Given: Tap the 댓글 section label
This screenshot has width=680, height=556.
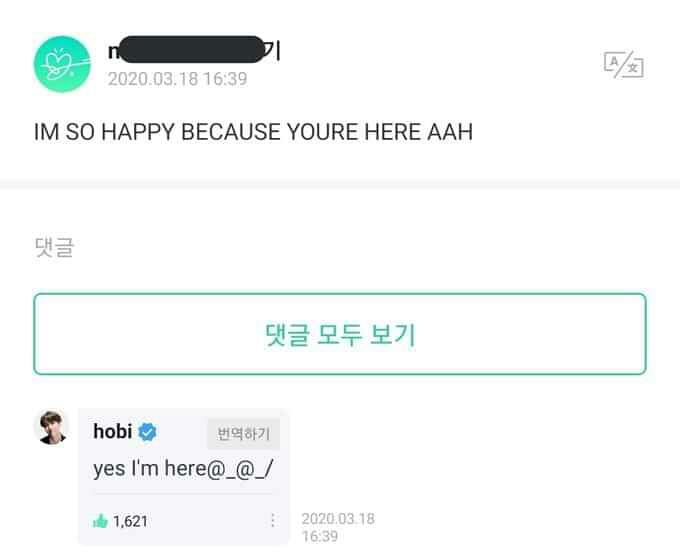Looking at the screenshot, I should (x=54, y=247).
